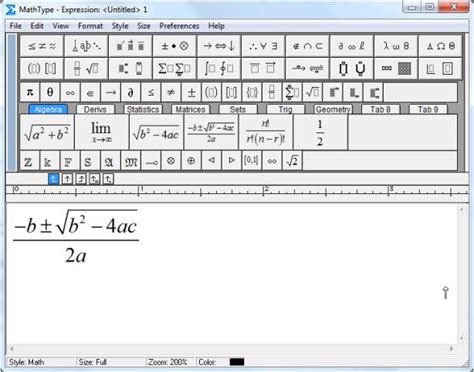Image resolution: width=474 pixels, height=372 pixels.
Task: Insert blackboard Z symbol
Action: (29, 161)
